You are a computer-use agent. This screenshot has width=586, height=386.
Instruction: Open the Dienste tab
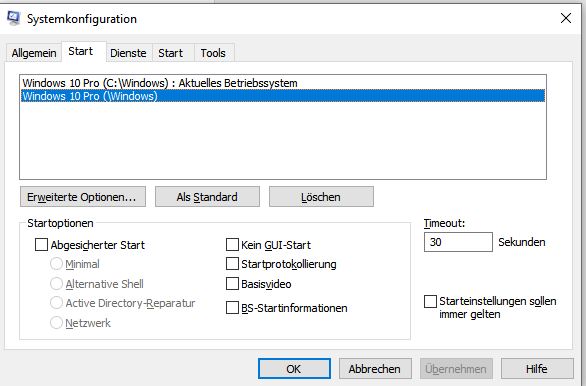tap(128, 53)
